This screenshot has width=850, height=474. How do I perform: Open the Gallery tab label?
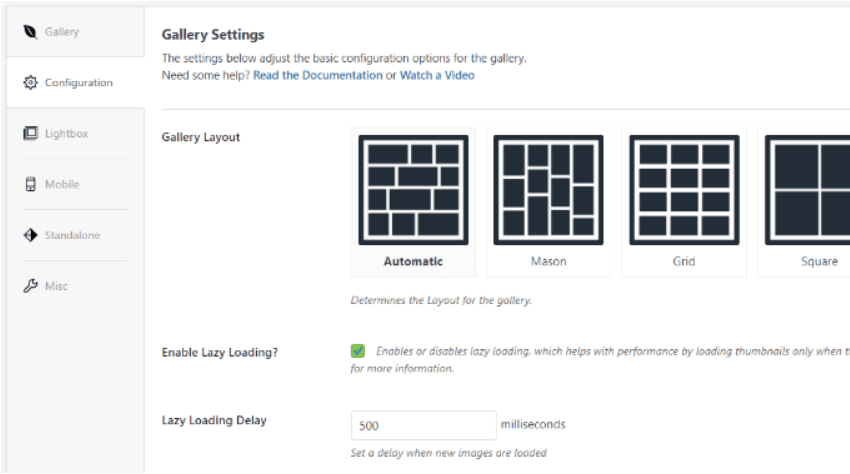pos(62,32)
